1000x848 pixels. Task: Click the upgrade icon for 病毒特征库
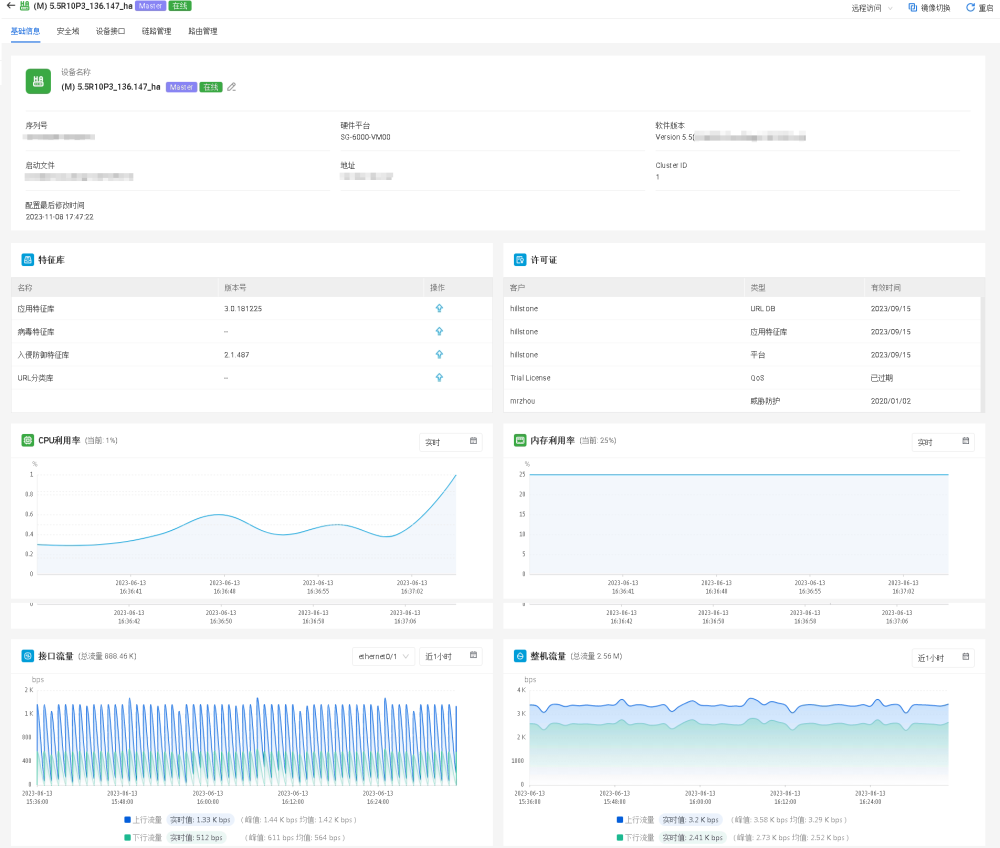[439, 331]
